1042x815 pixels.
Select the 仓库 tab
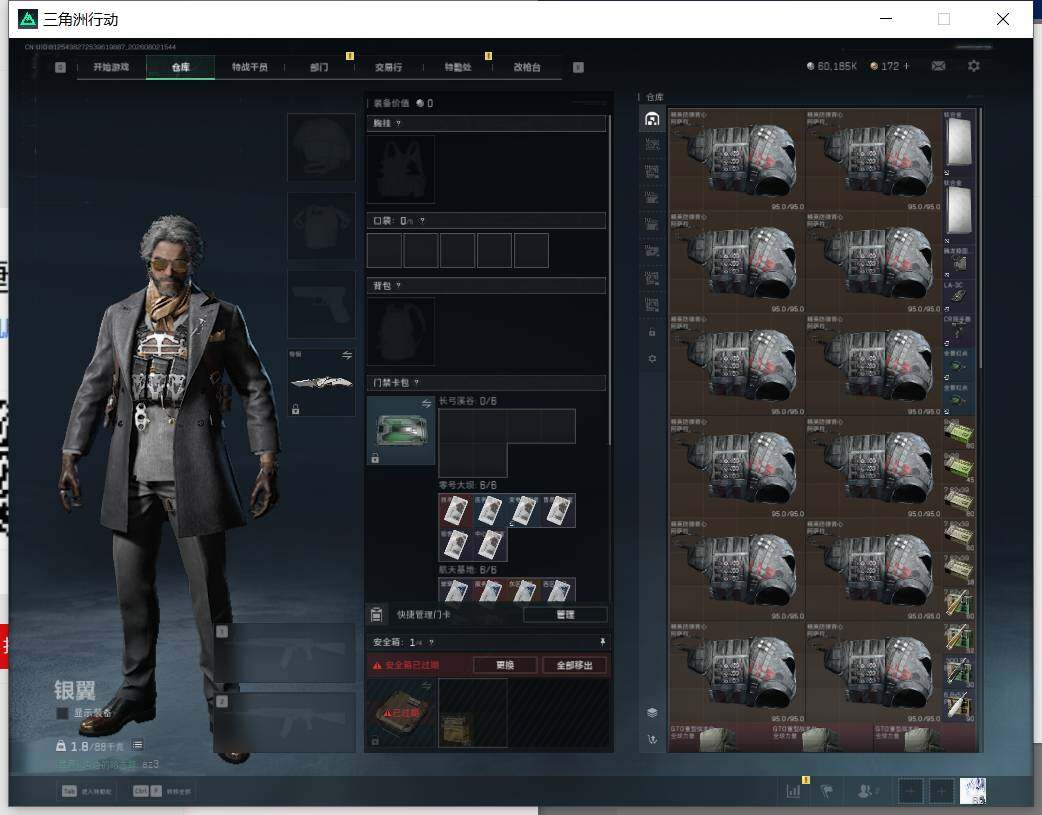[181, 67]
